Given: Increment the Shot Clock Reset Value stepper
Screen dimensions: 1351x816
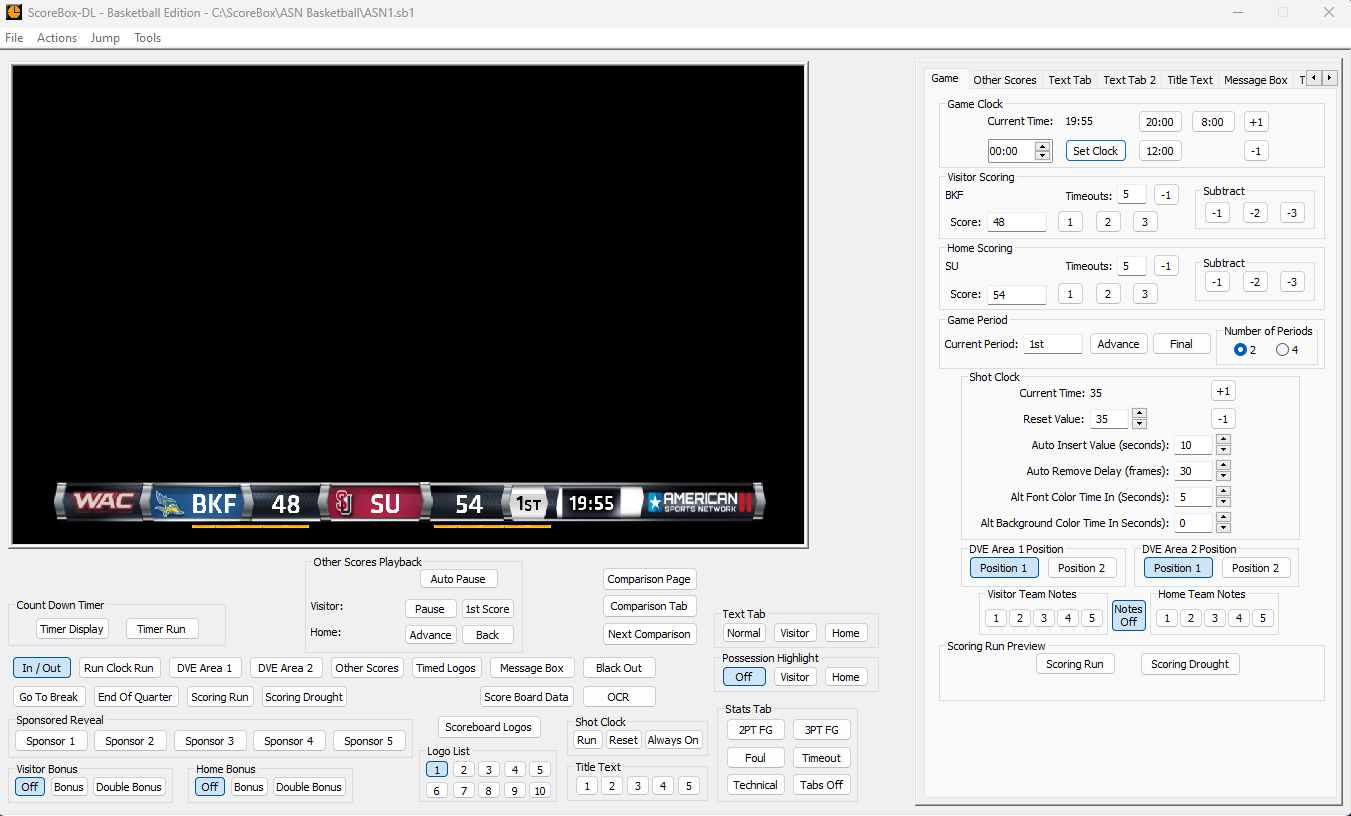Looking at the screenshot, I should click(x=1139, y=413).
